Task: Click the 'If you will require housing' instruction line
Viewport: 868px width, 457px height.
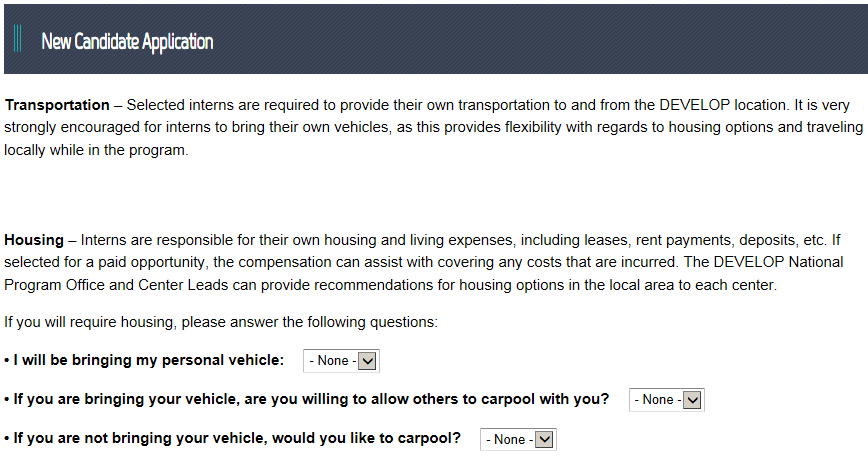Action: (x=221, y=323)
